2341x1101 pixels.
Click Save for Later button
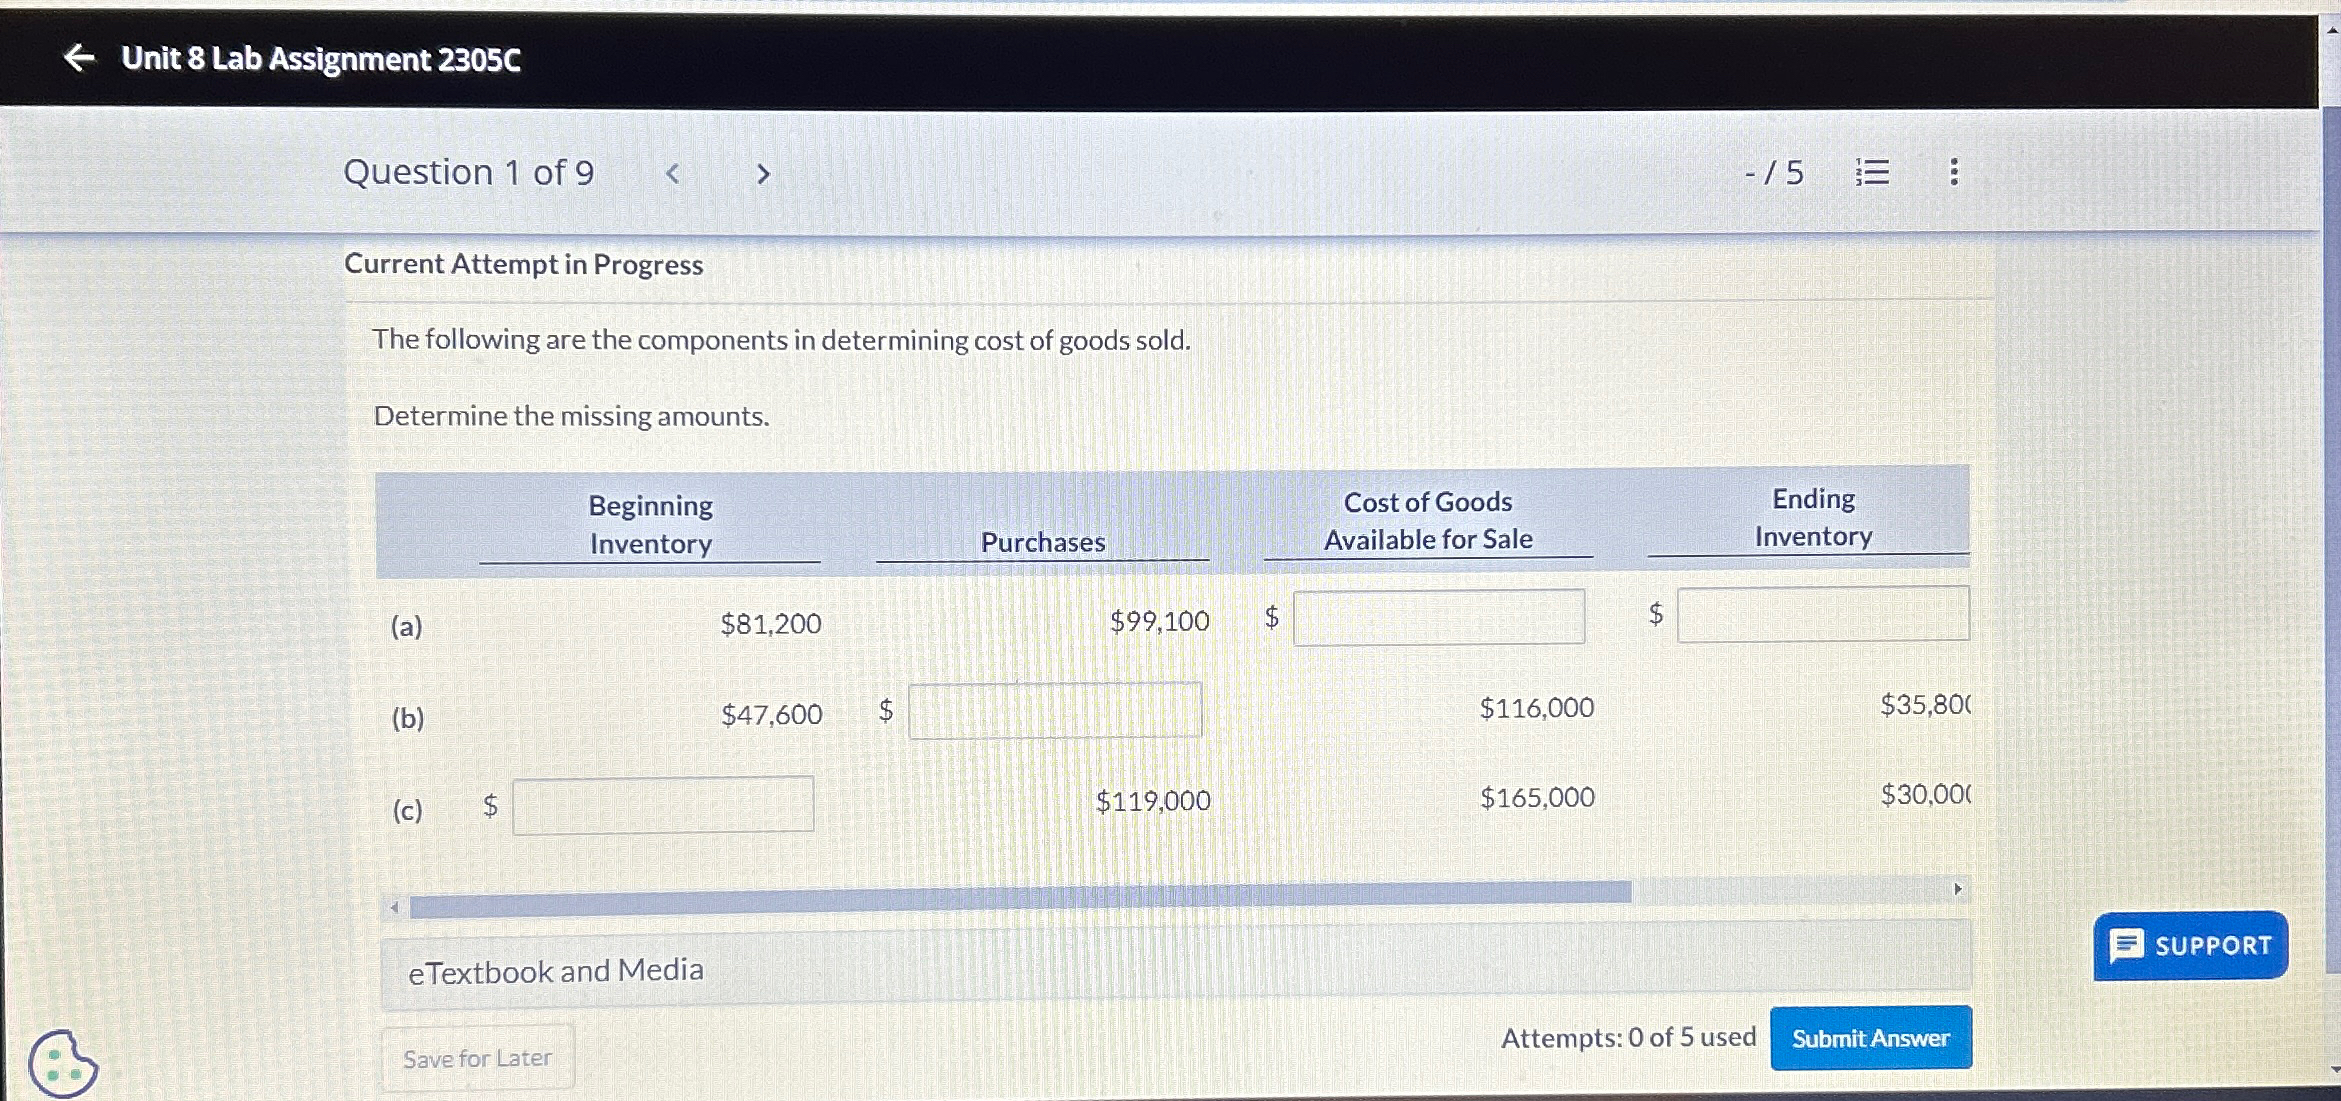pos(477,1058)
